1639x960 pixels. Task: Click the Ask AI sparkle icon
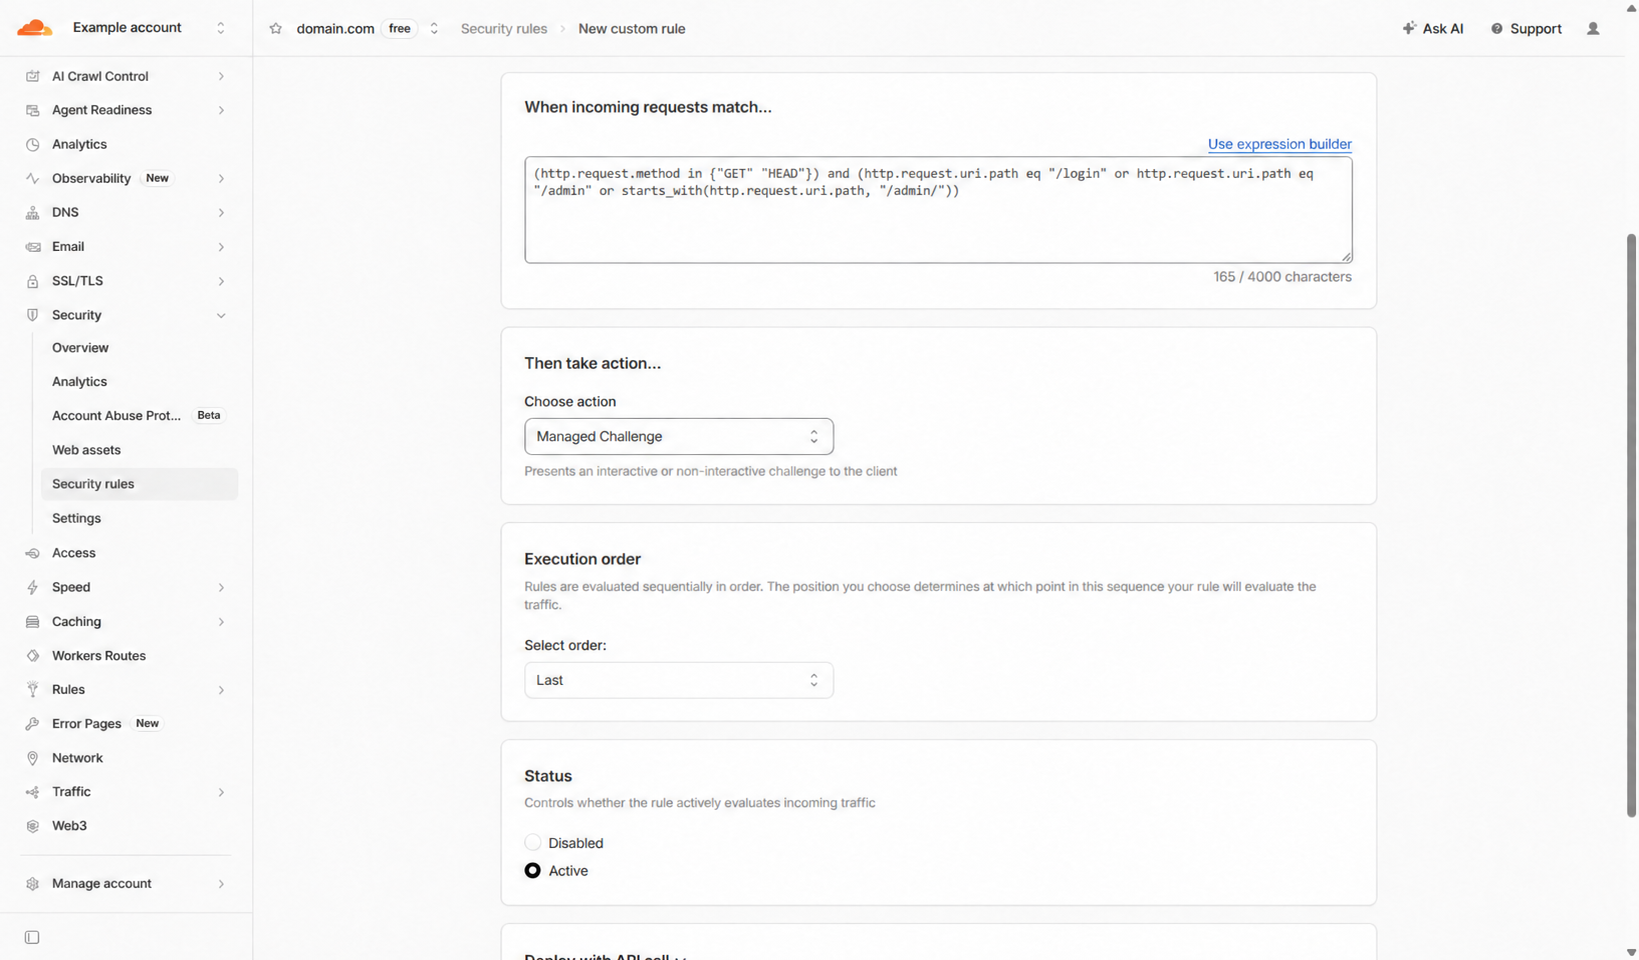pyautogui.click(x=1409, y=28)
